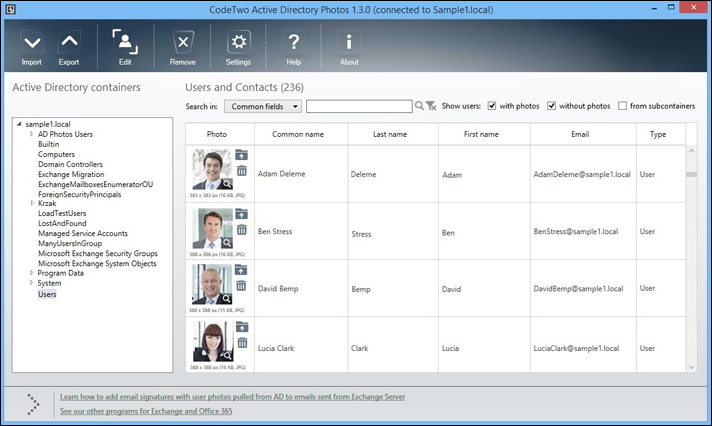712x426 pixels.
Task: Select Microsoft Exchange Security Groups
Action: tap(98, 253)
